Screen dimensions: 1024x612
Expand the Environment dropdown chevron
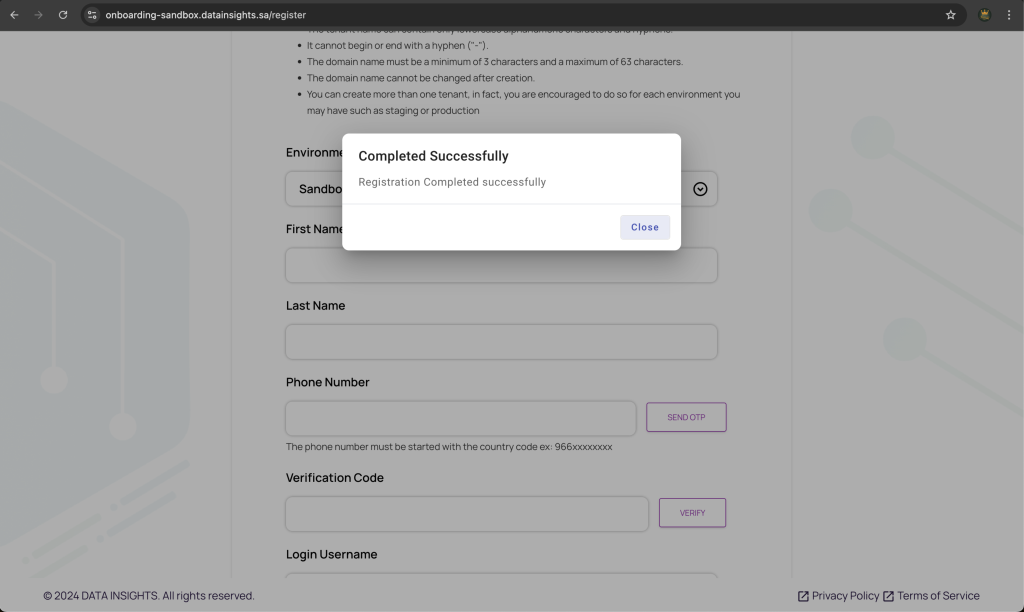tap(700, 189)
